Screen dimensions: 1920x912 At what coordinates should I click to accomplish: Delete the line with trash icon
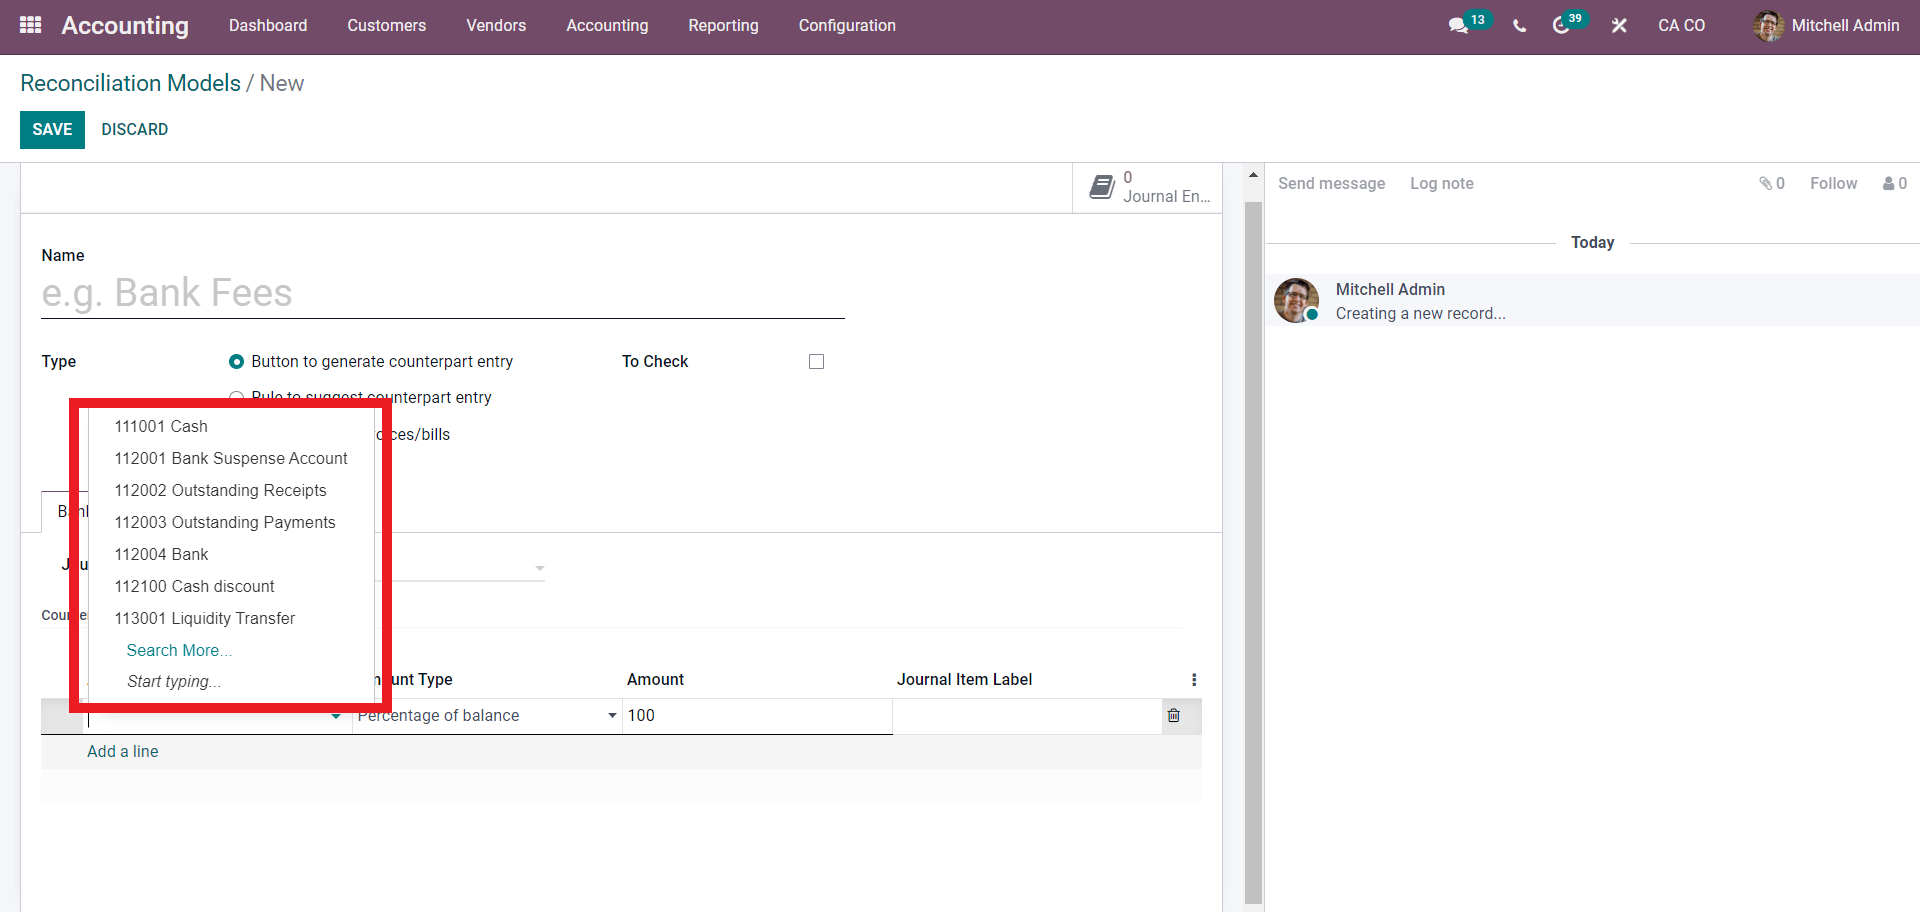tap(1174, 716)
